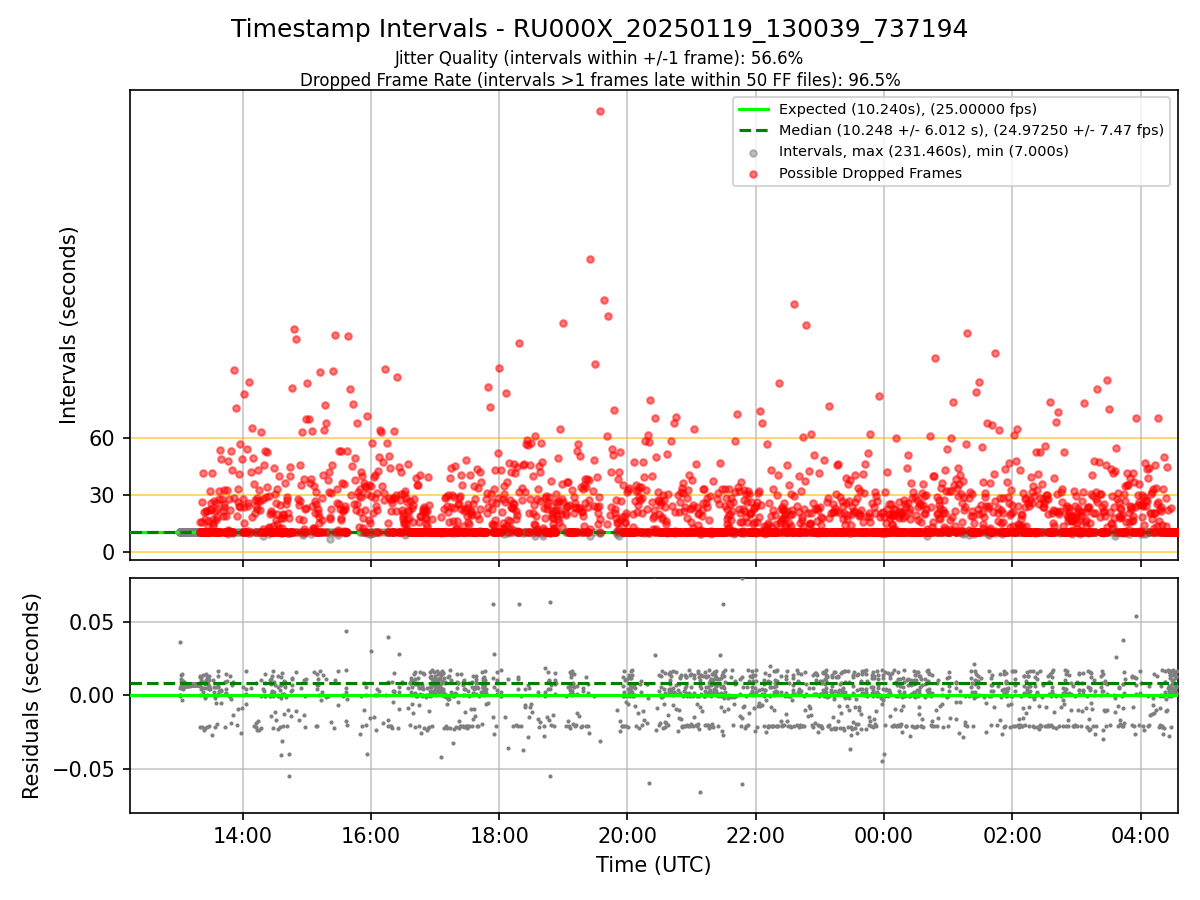Click legend entry 'Possible Dropped Frames'
Viewport: 1200px width, 900px height.
(x=870, y=173)
